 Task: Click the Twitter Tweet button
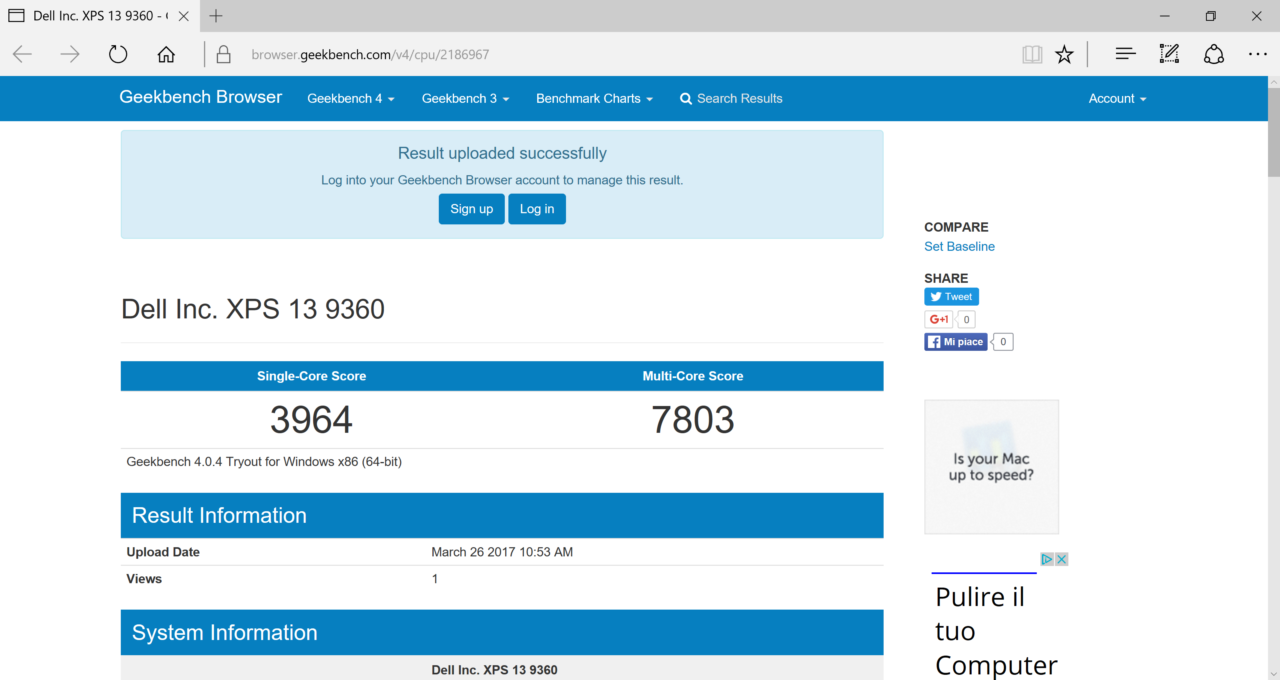951,296
